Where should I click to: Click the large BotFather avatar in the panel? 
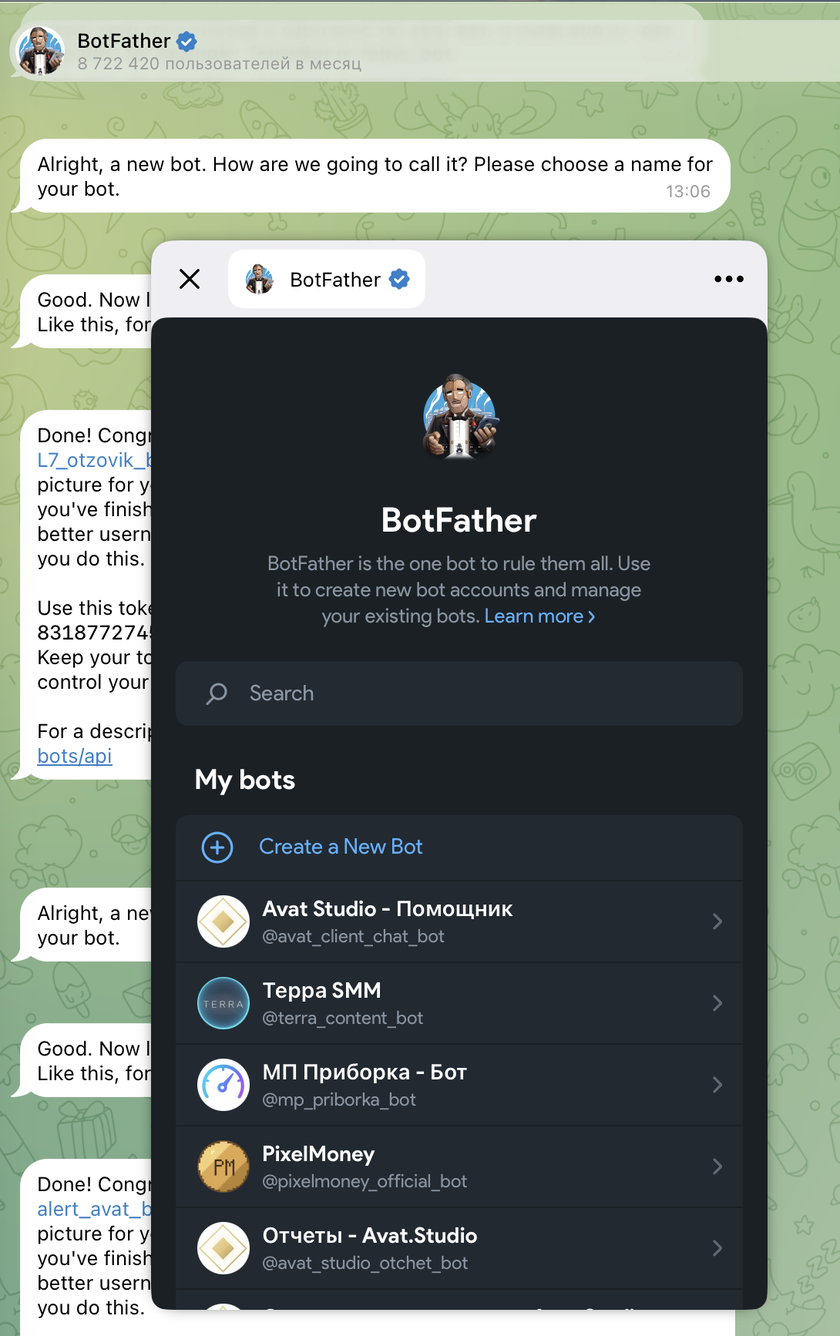pyautogui.click(x=460, y=418)
